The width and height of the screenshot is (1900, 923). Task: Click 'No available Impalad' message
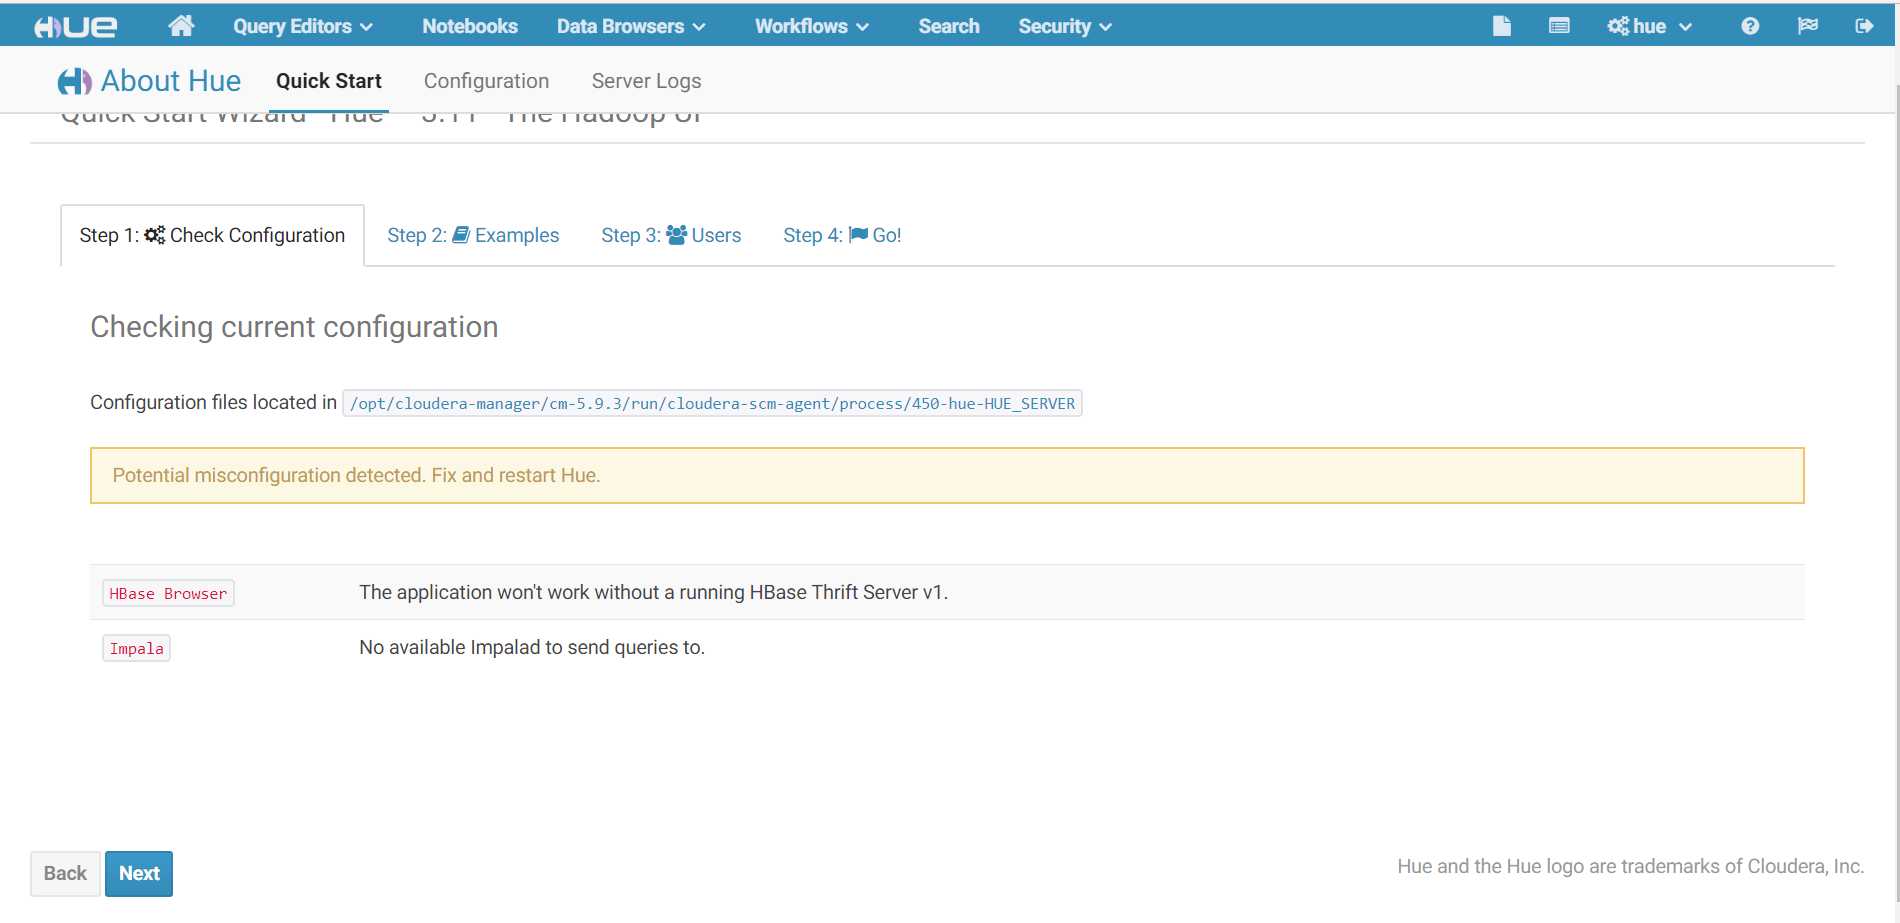pyautogui.click(x=532, y=647)
